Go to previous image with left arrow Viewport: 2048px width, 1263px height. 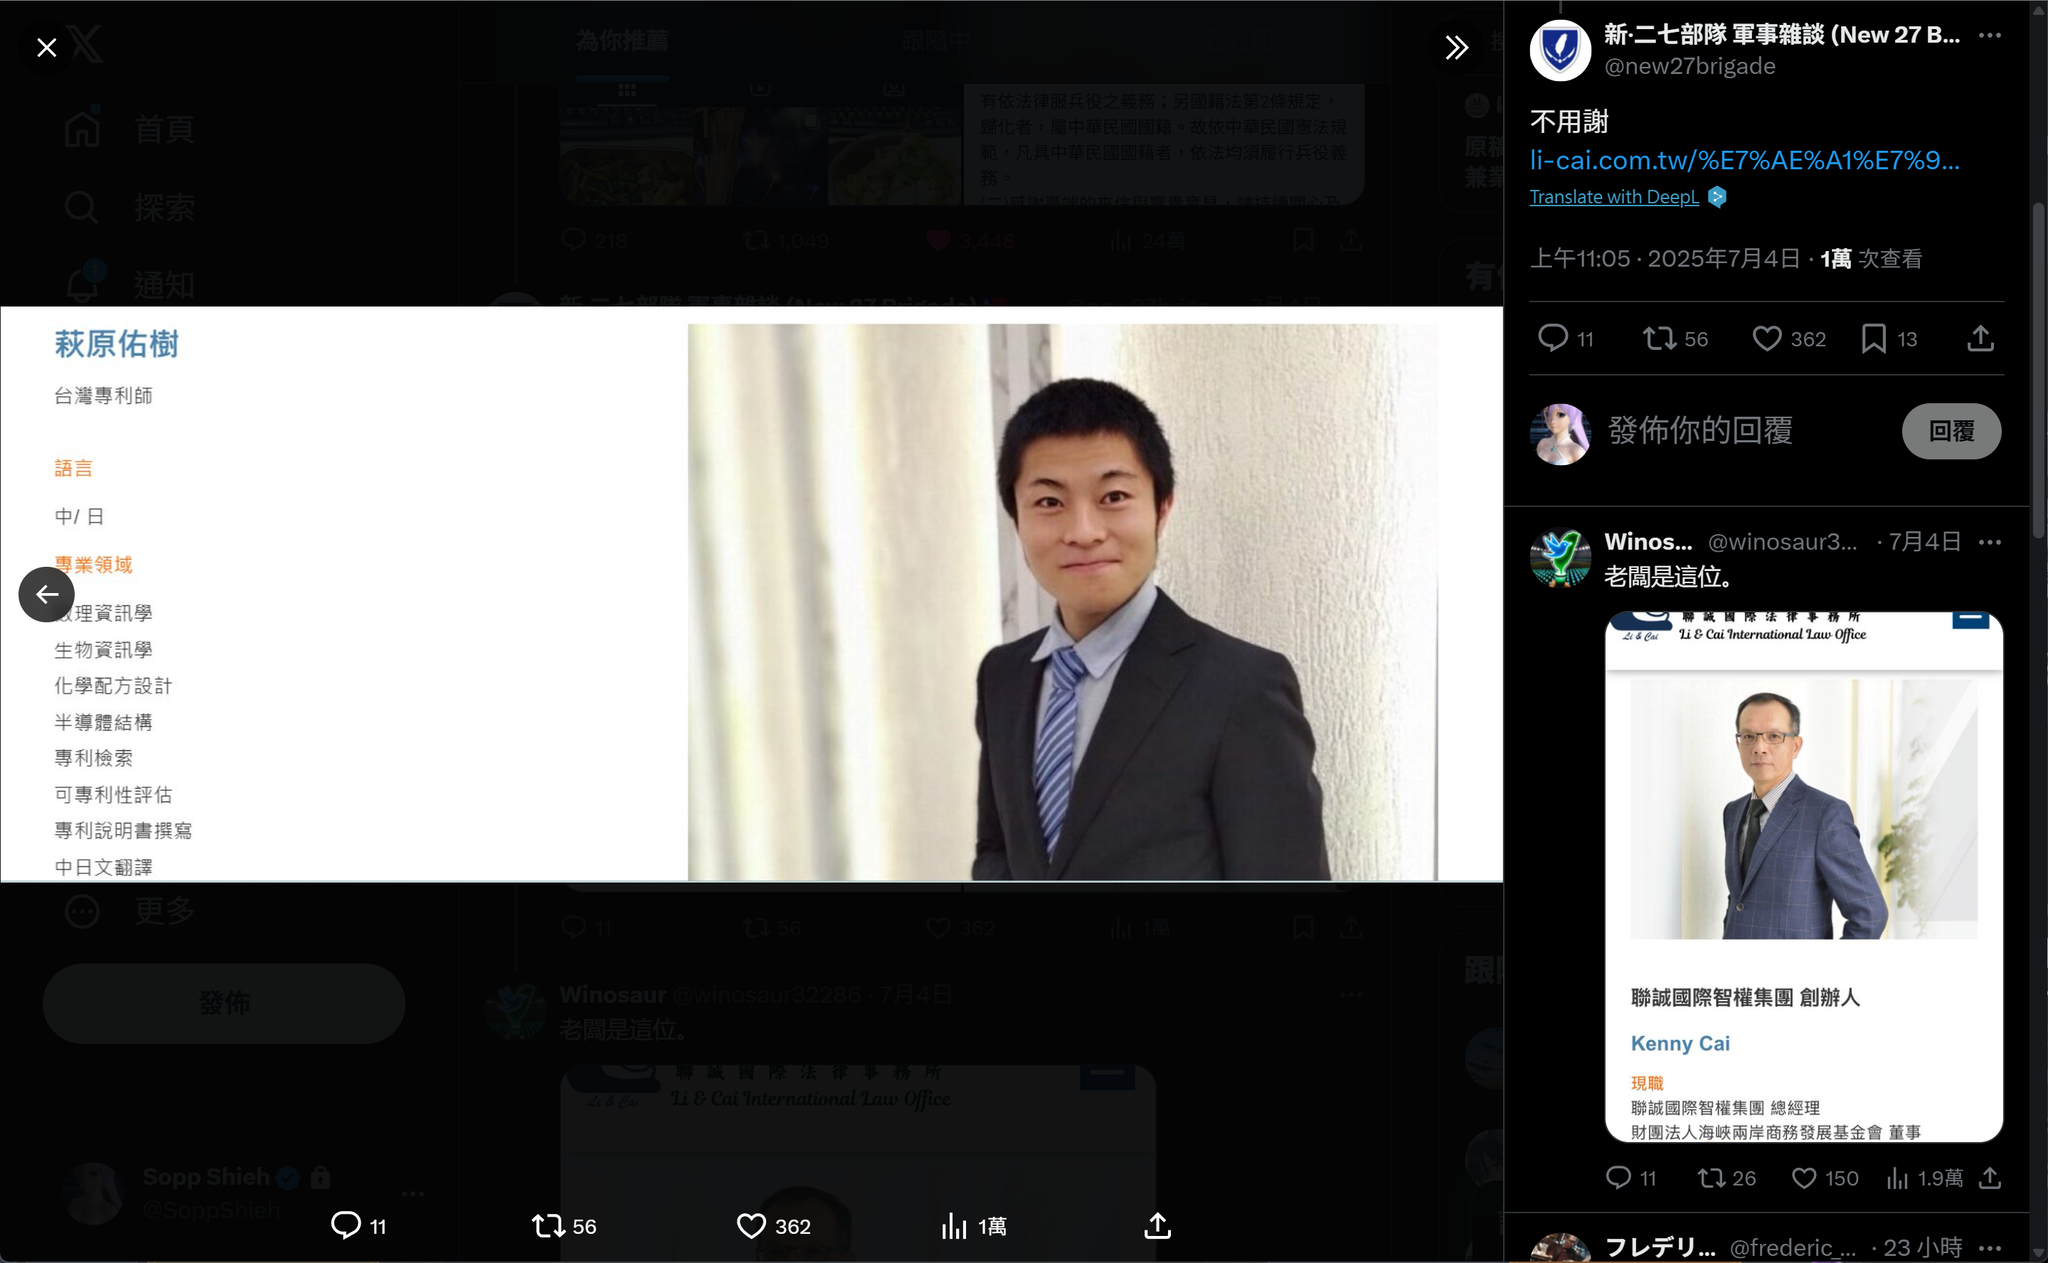point(46,594)
